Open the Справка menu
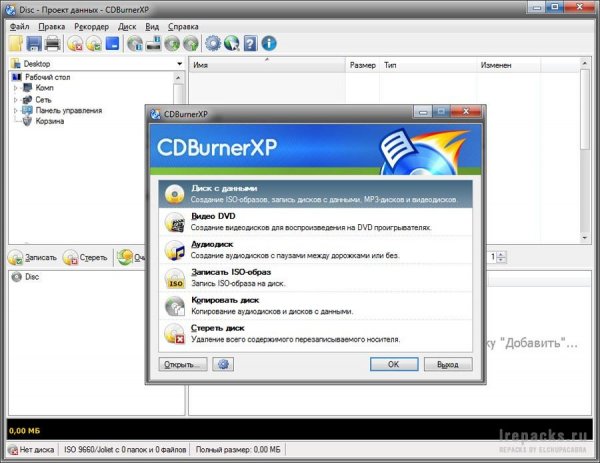 point(183,26)
